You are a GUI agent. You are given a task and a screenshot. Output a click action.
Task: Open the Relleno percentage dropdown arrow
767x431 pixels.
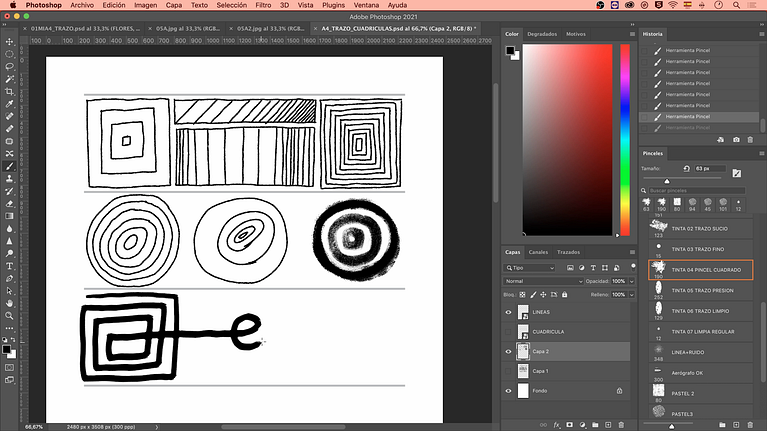pyautogui.click(x=632, y=295)
